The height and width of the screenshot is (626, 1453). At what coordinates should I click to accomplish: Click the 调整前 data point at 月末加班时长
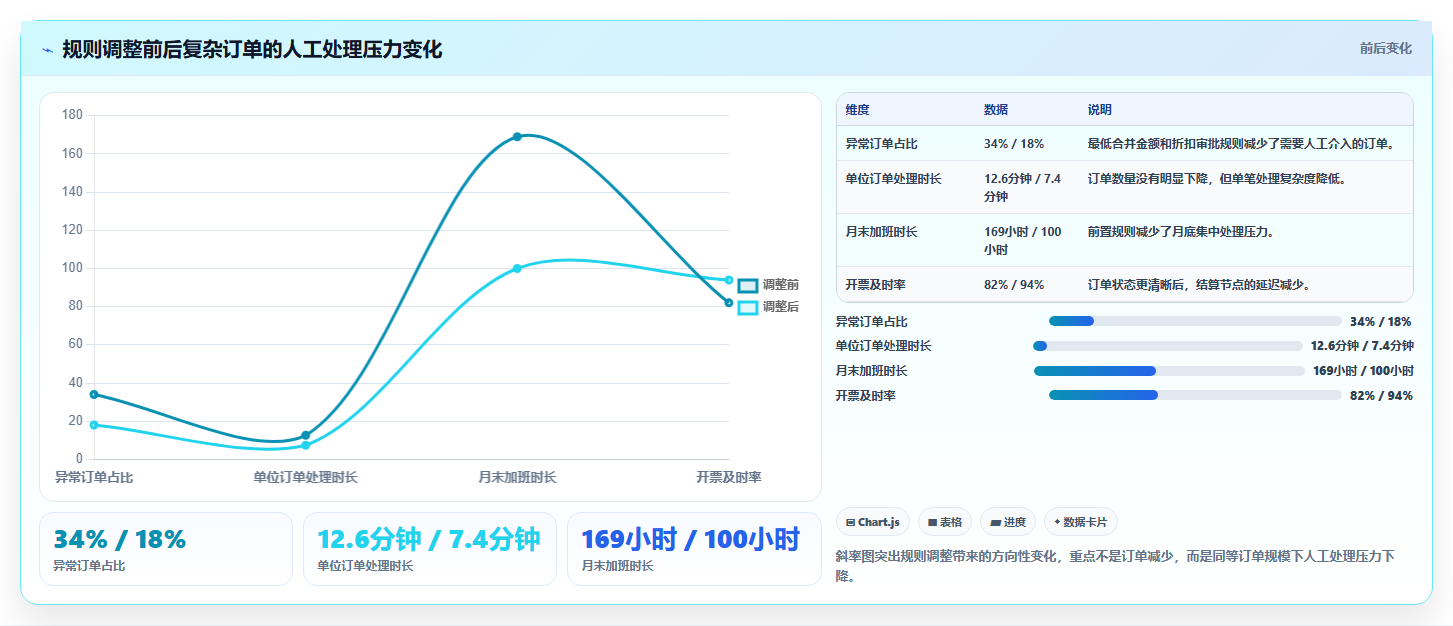(517, 136)
